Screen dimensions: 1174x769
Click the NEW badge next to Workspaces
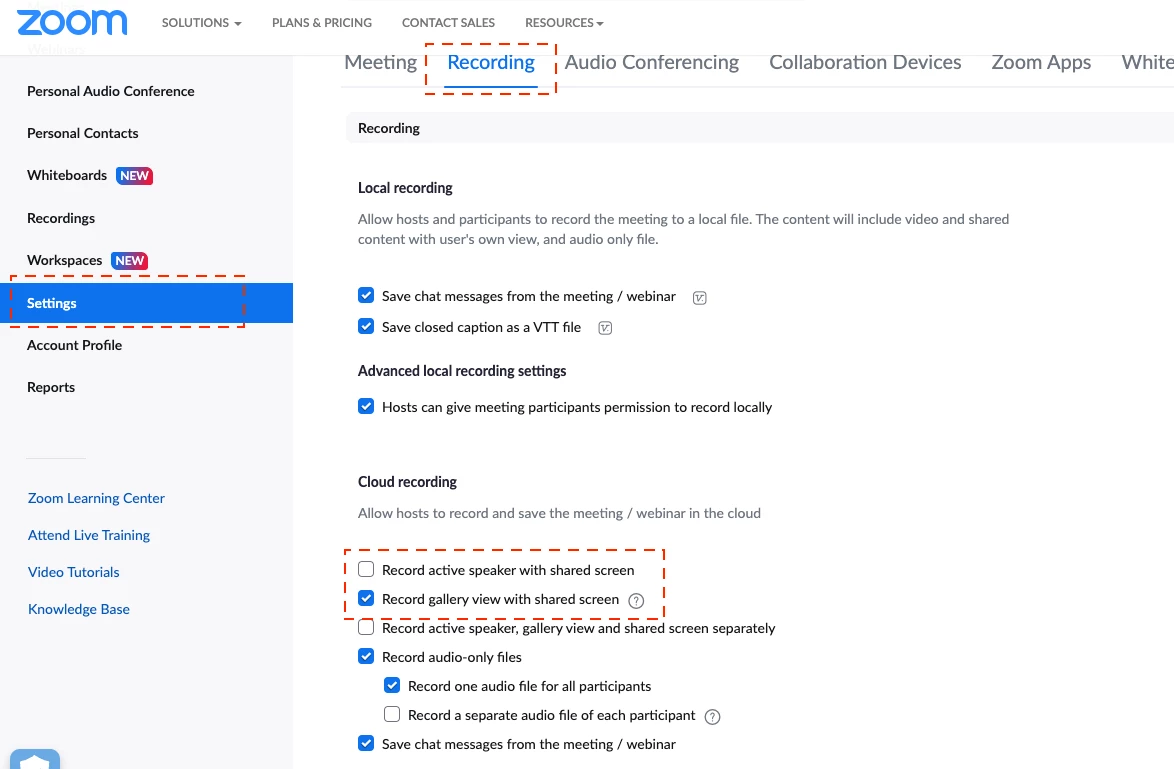(130, 261)
